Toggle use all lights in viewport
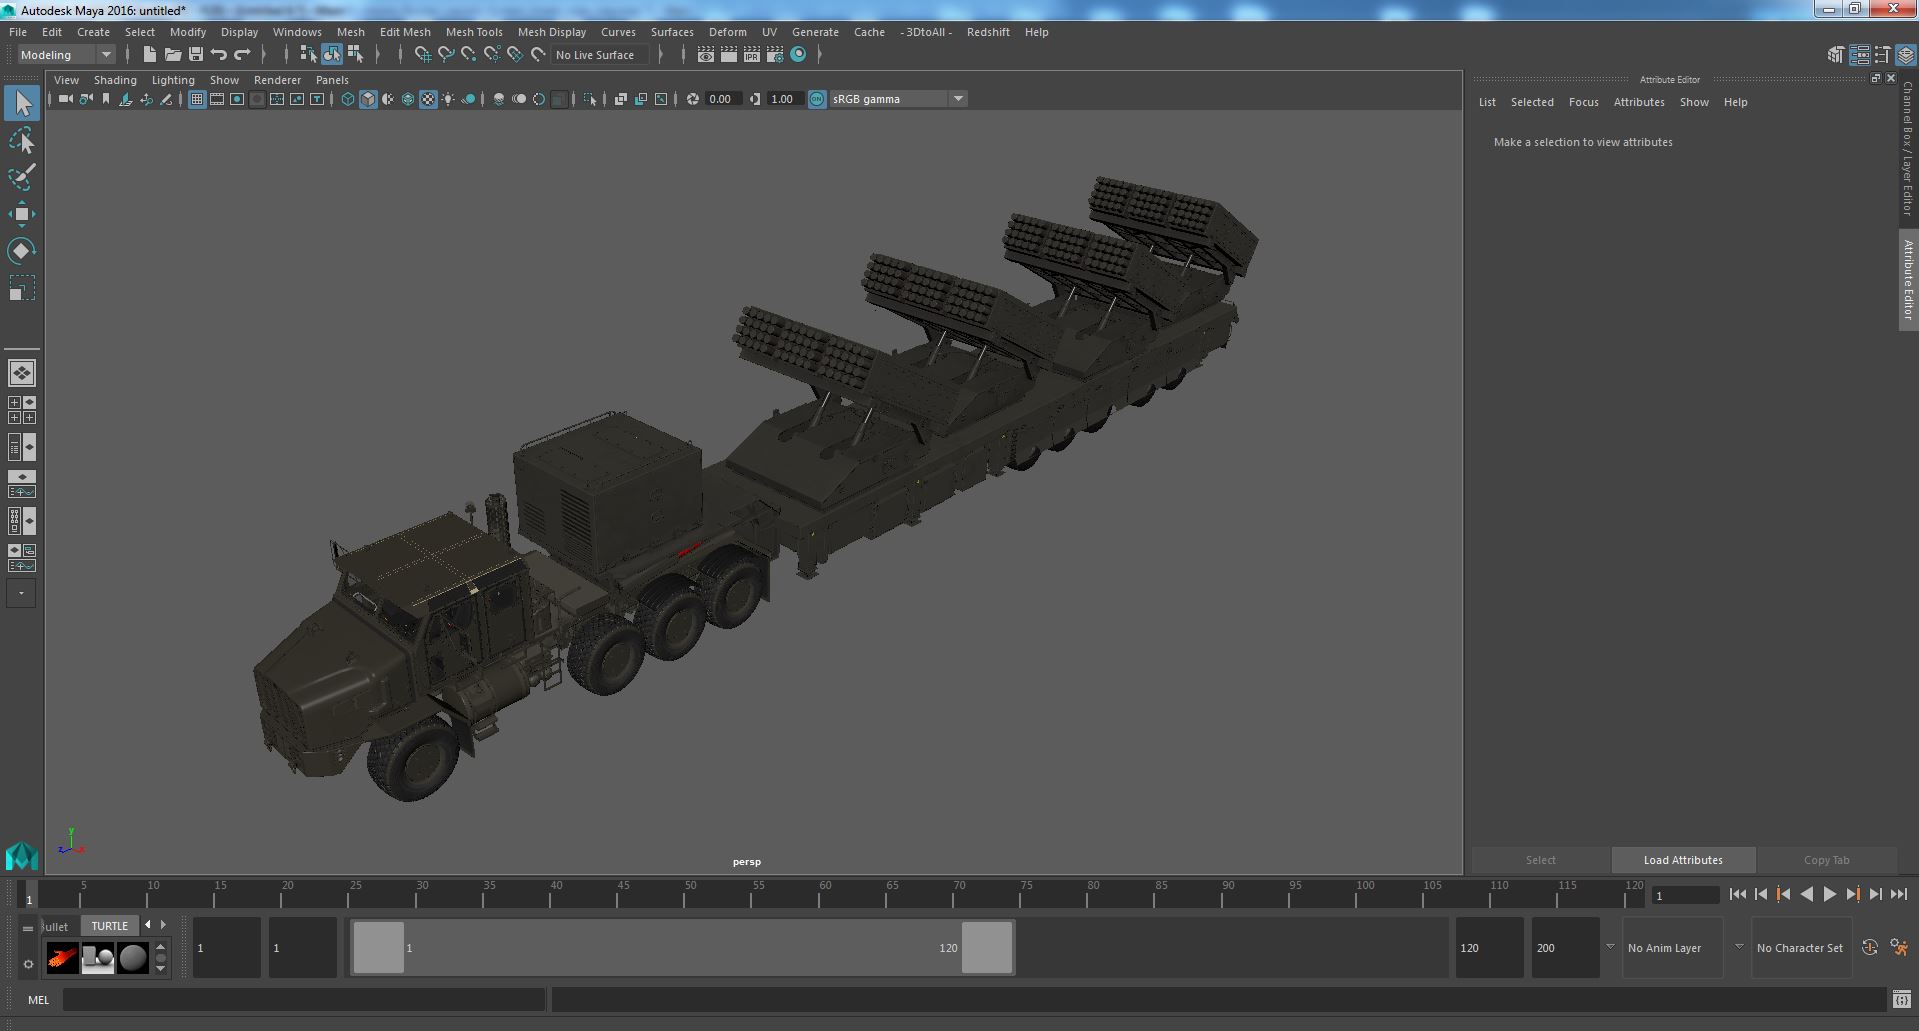 pyautogui.click(x=448, y=99)
